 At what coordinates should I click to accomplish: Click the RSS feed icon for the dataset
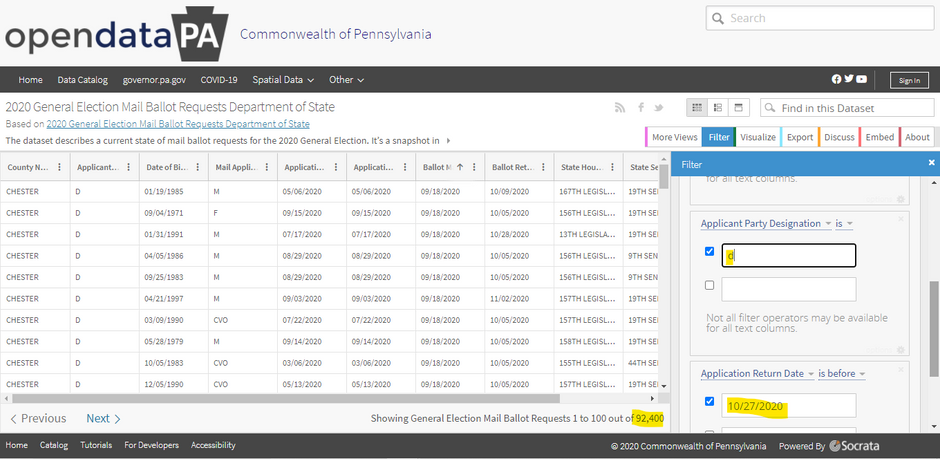click(x=620, y=108)
